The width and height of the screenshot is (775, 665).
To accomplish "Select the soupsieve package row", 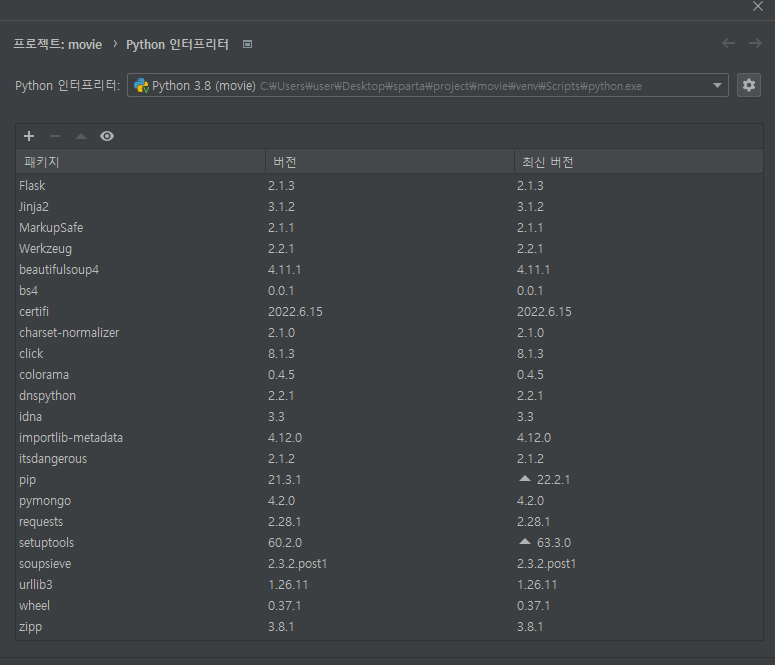I will [x=389, y=564].
